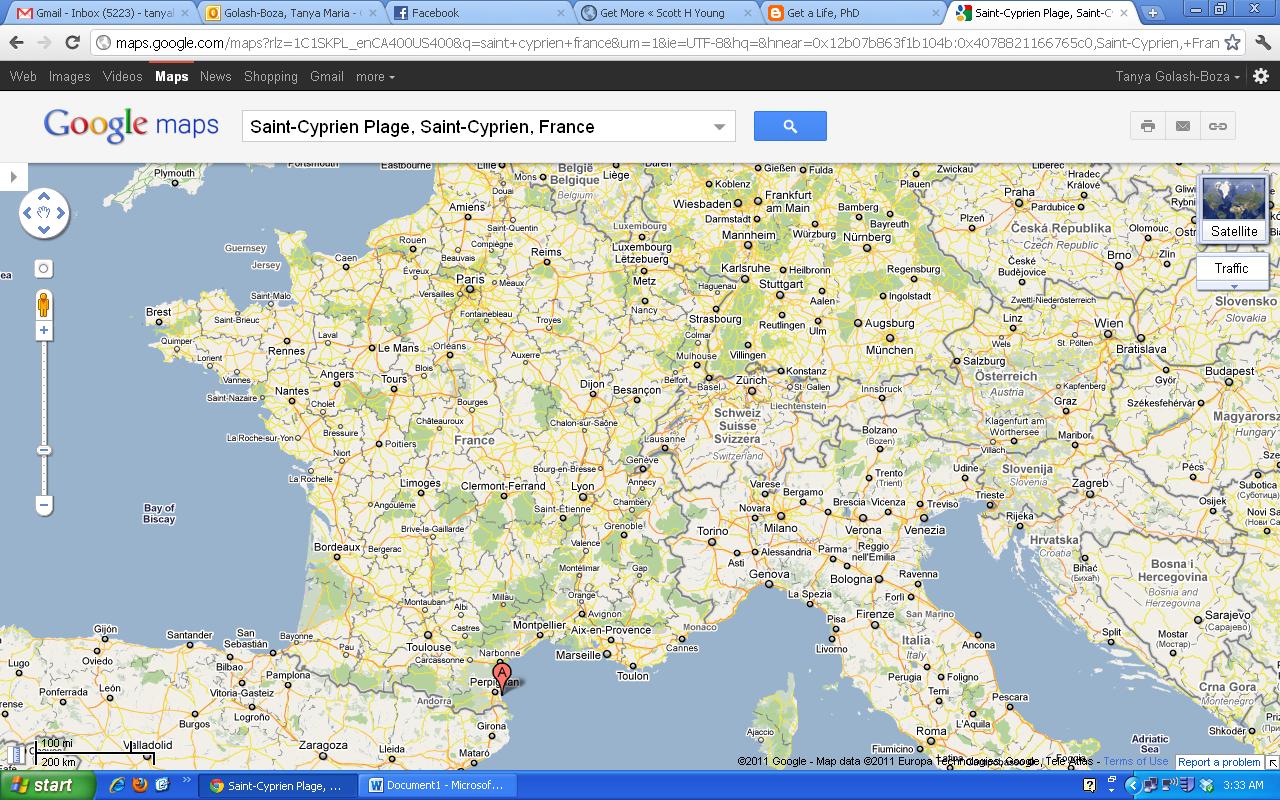
Task: Switch to the Images search section
Action: point(69,76)
